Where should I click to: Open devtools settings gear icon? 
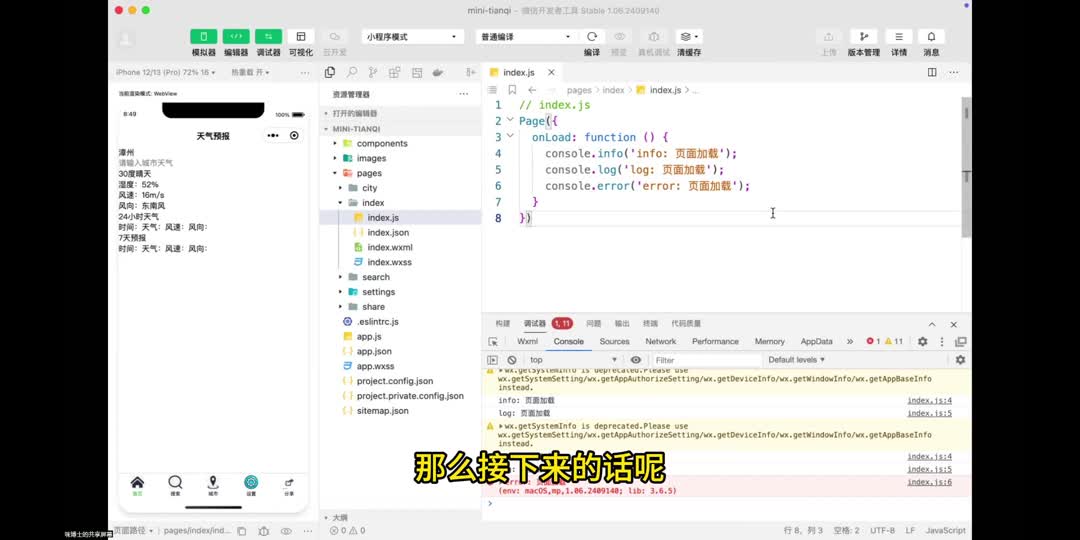point(922,342)
